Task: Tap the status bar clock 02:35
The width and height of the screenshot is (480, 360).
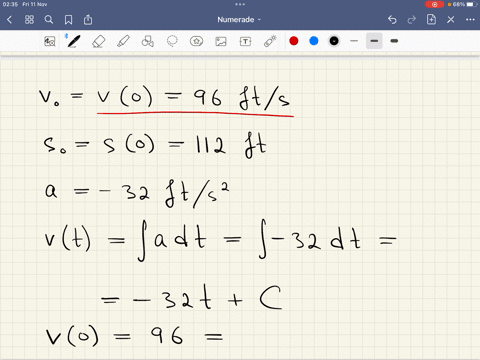Action: click(10, 4)
